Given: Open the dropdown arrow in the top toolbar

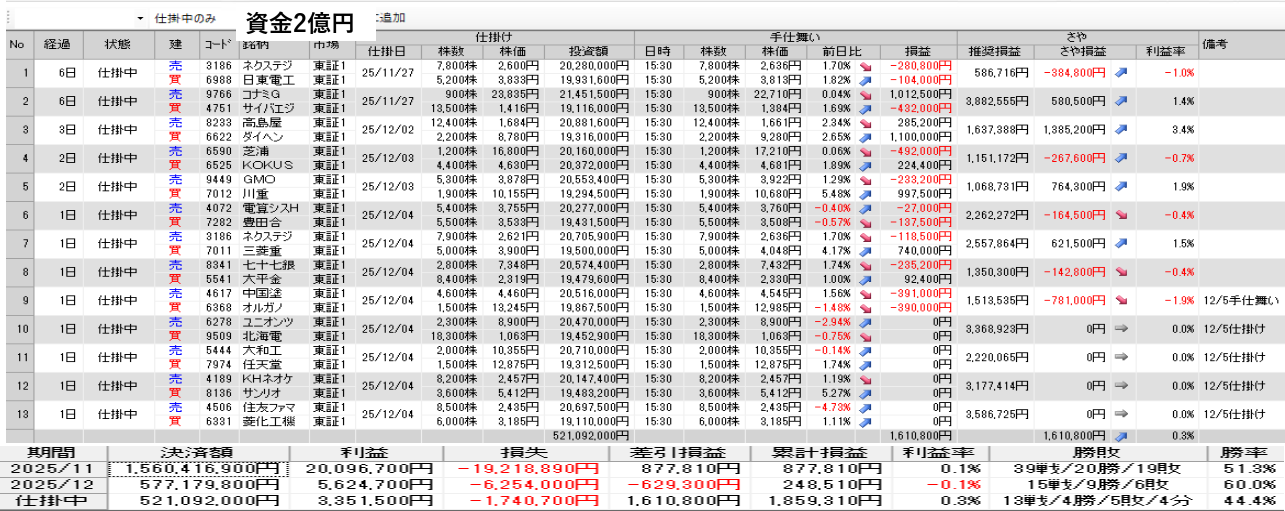Looking at the screenshot, I should tap(140, 19).
